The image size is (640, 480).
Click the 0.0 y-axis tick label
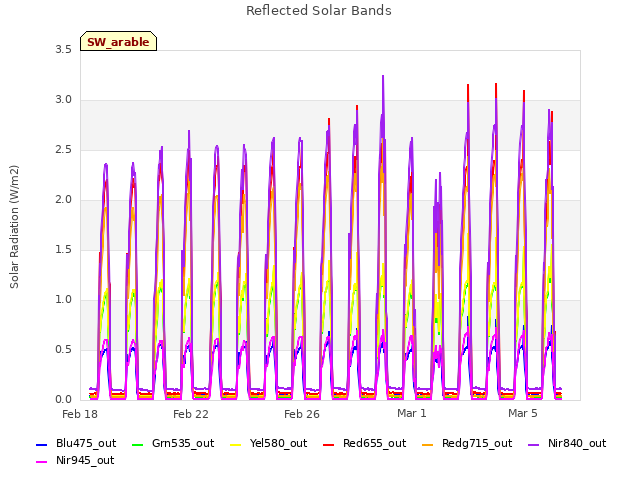click(64, 400)
